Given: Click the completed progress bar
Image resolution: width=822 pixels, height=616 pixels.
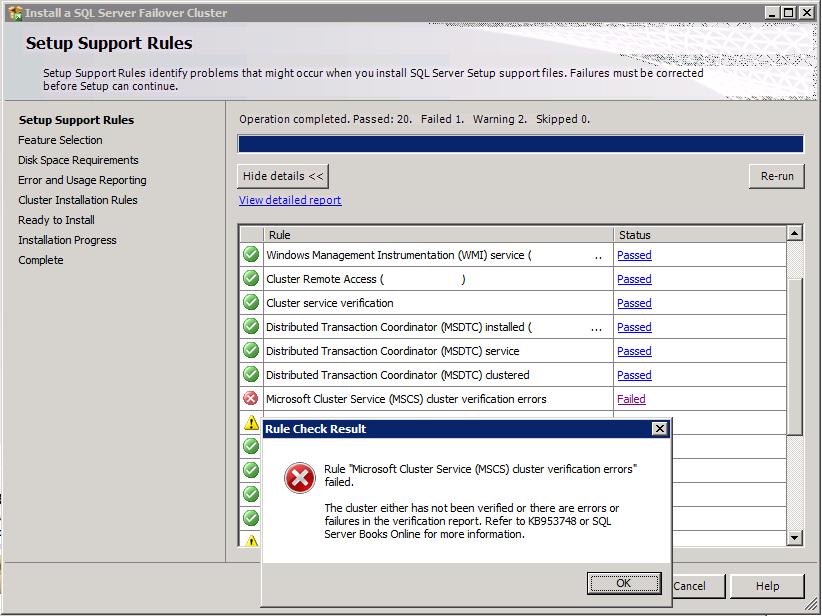Looking at the screenshot, I should (521, 144).
